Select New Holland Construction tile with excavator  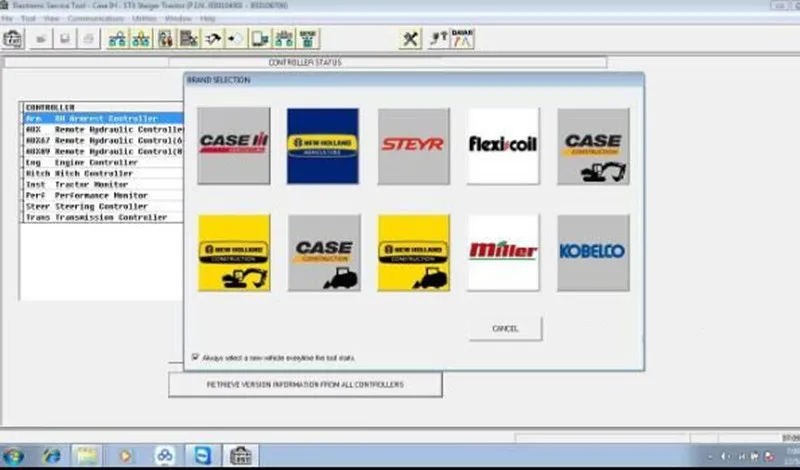pyautogui.click(x=234, y=253)
